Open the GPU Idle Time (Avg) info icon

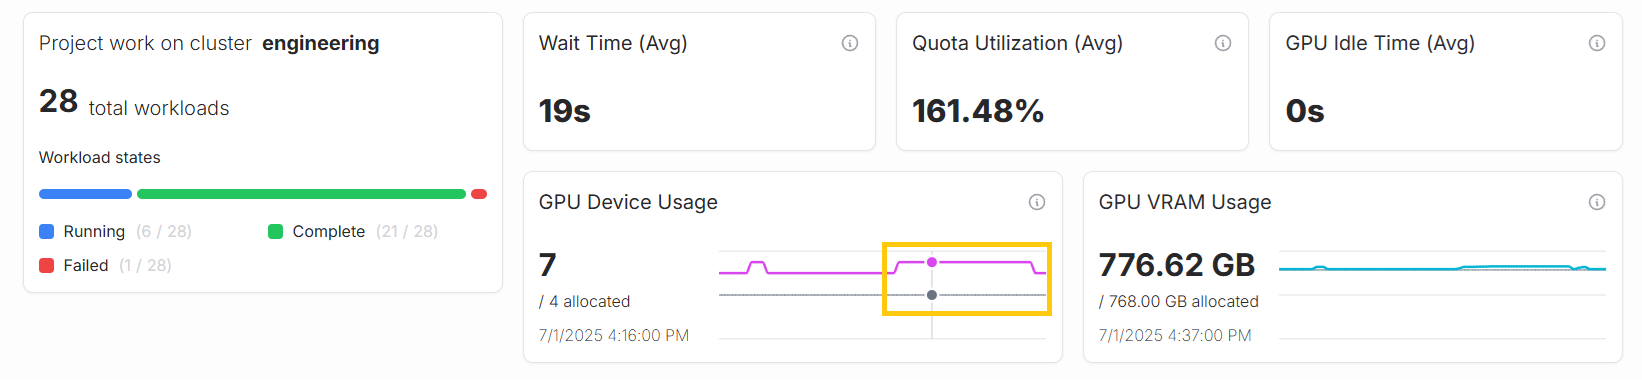point(1597,43)
